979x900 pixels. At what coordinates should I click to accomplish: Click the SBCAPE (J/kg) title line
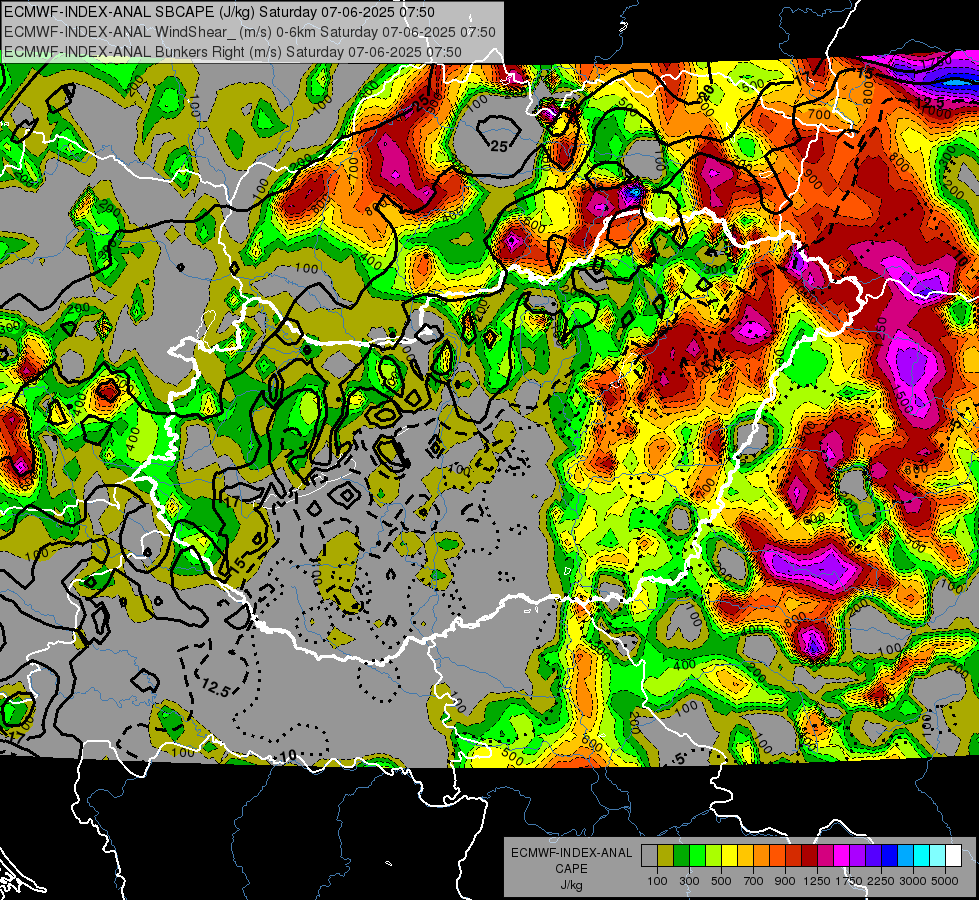point(219,12)
